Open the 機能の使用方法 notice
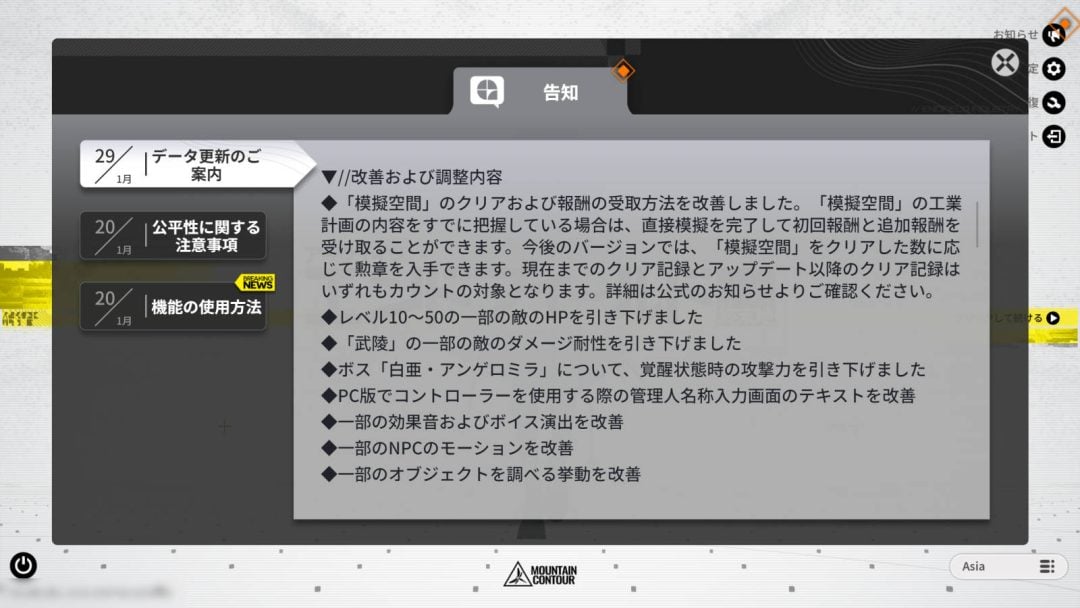This screenshot has height=608, width=1080. 173,306
